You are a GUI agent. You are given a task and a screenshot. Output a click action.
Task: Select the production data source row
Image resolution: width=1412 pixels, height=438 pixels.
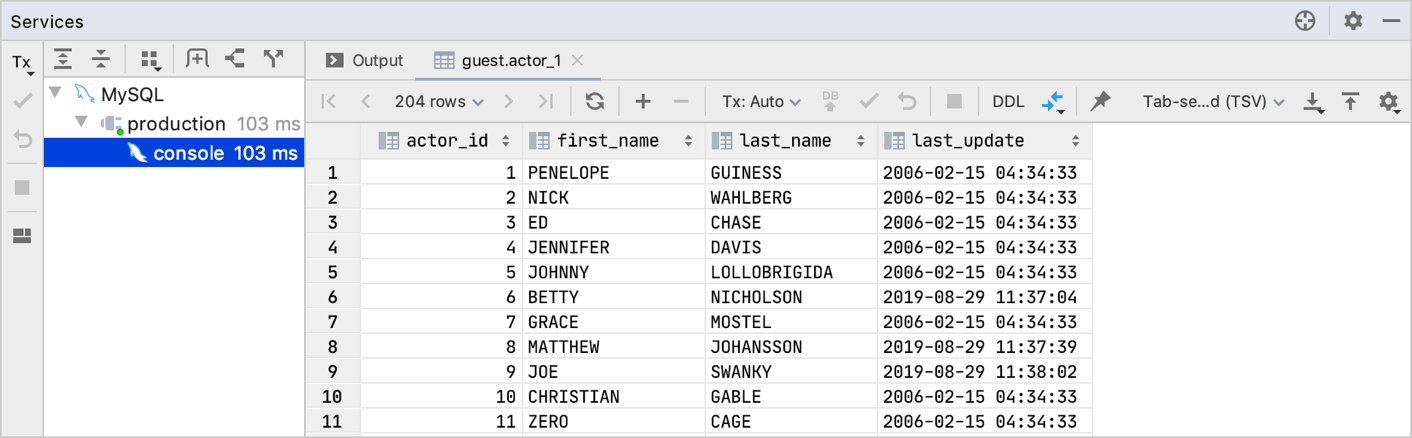pyautogui.click(x=174, y=124)
